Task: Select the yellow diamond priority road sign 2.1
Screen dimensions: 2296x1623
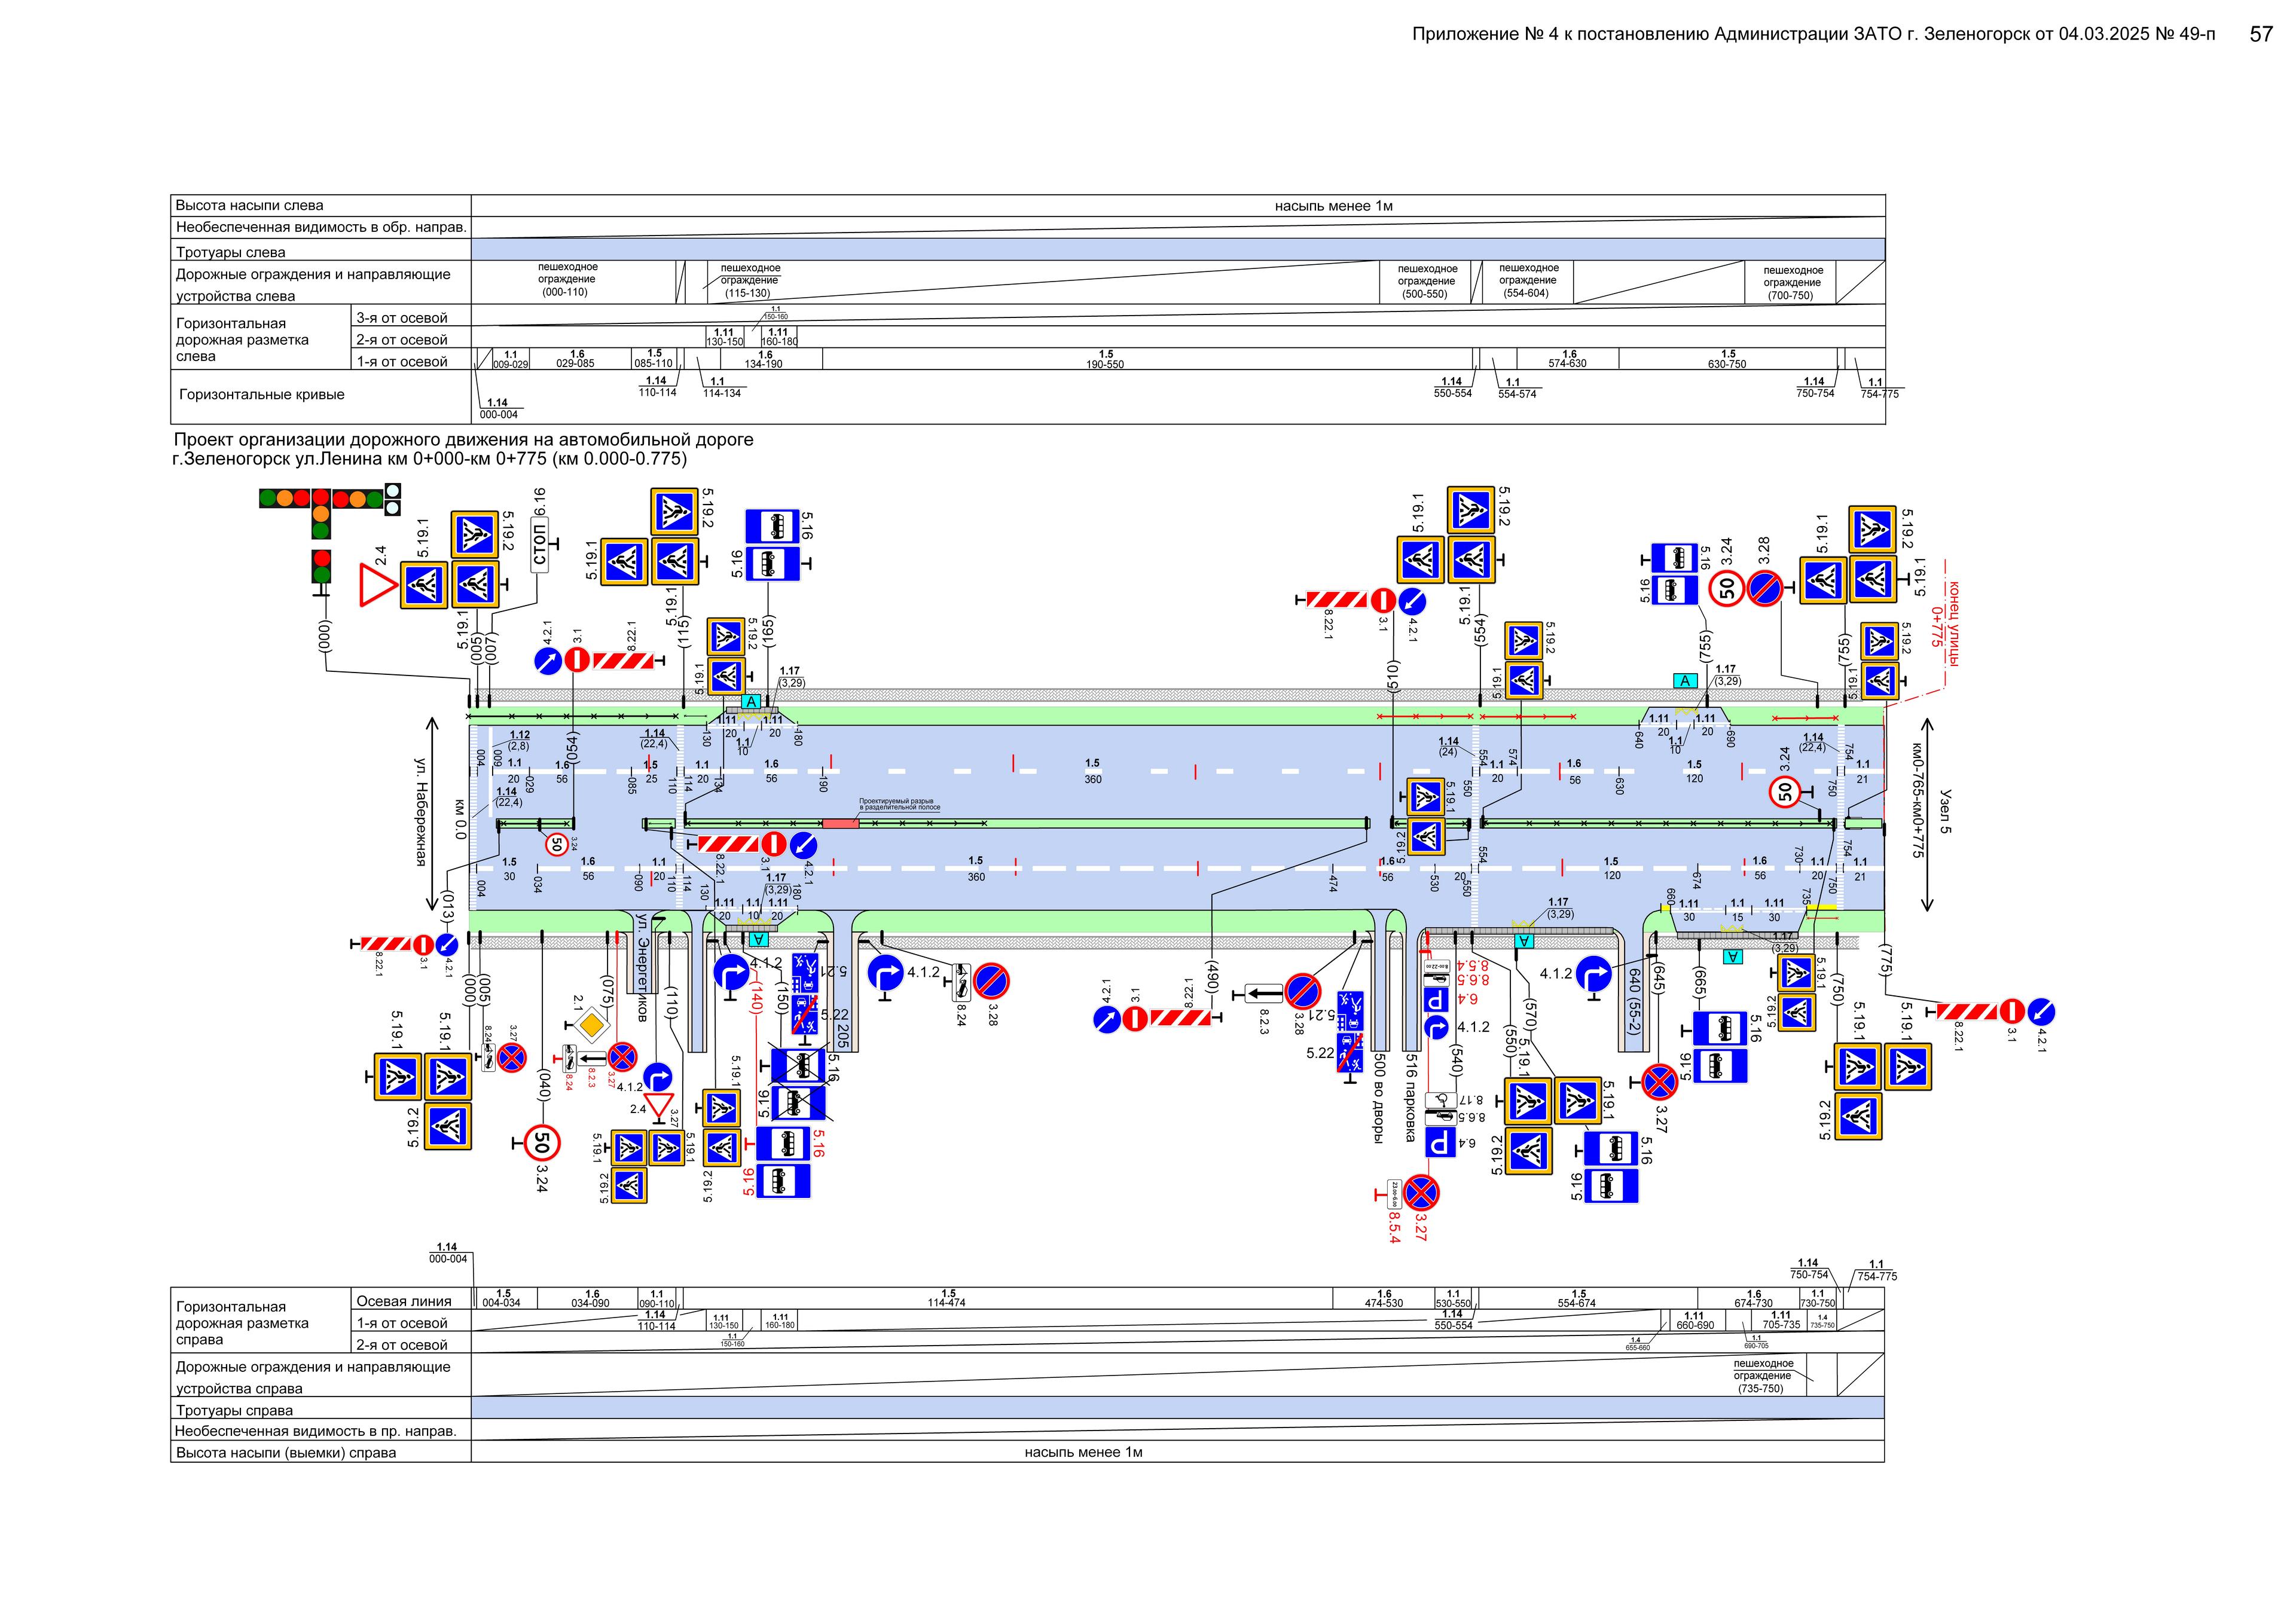Action: tap(592, 1024)
